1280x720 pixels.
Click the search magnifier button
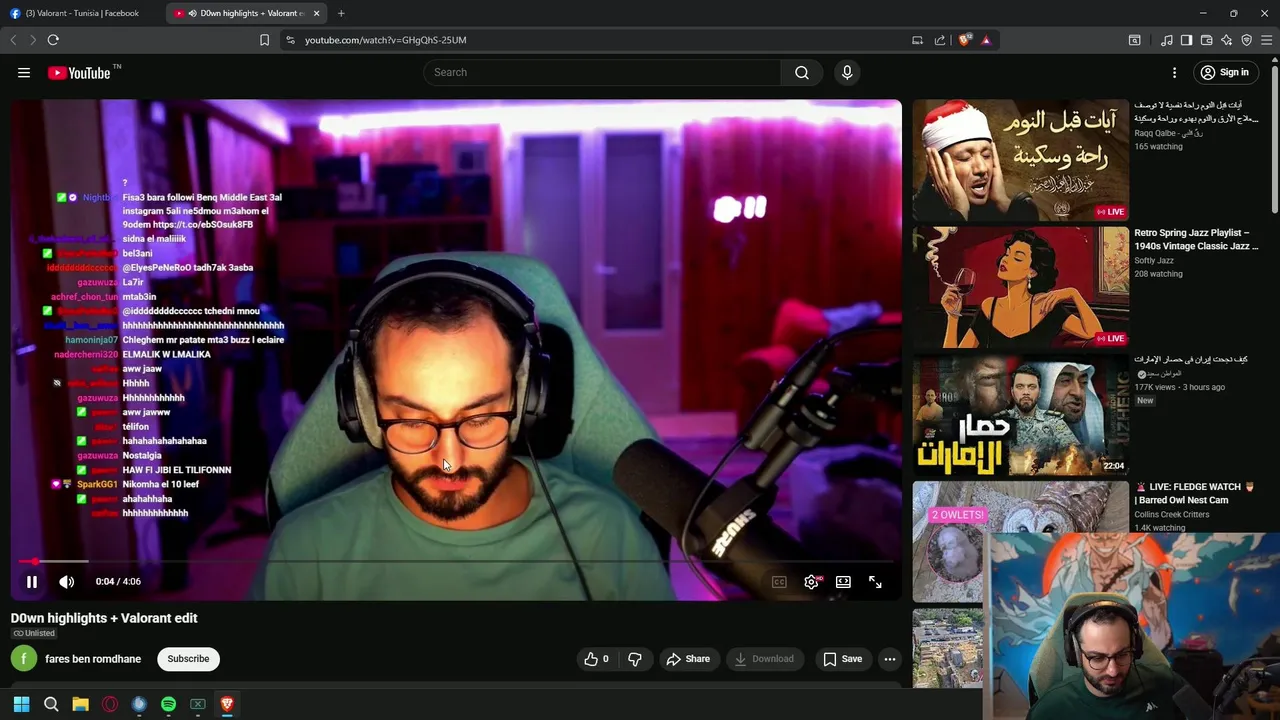pyautogui.click(x=802, y=72)
